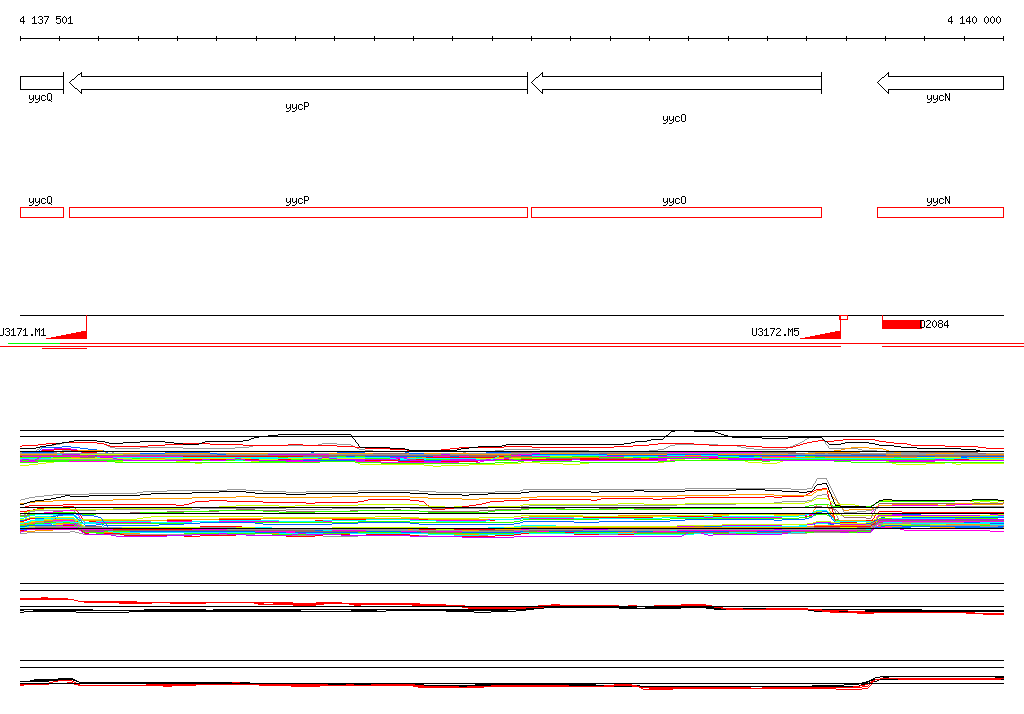
Task: Click the yycN gene arrow
Action: 940,83
